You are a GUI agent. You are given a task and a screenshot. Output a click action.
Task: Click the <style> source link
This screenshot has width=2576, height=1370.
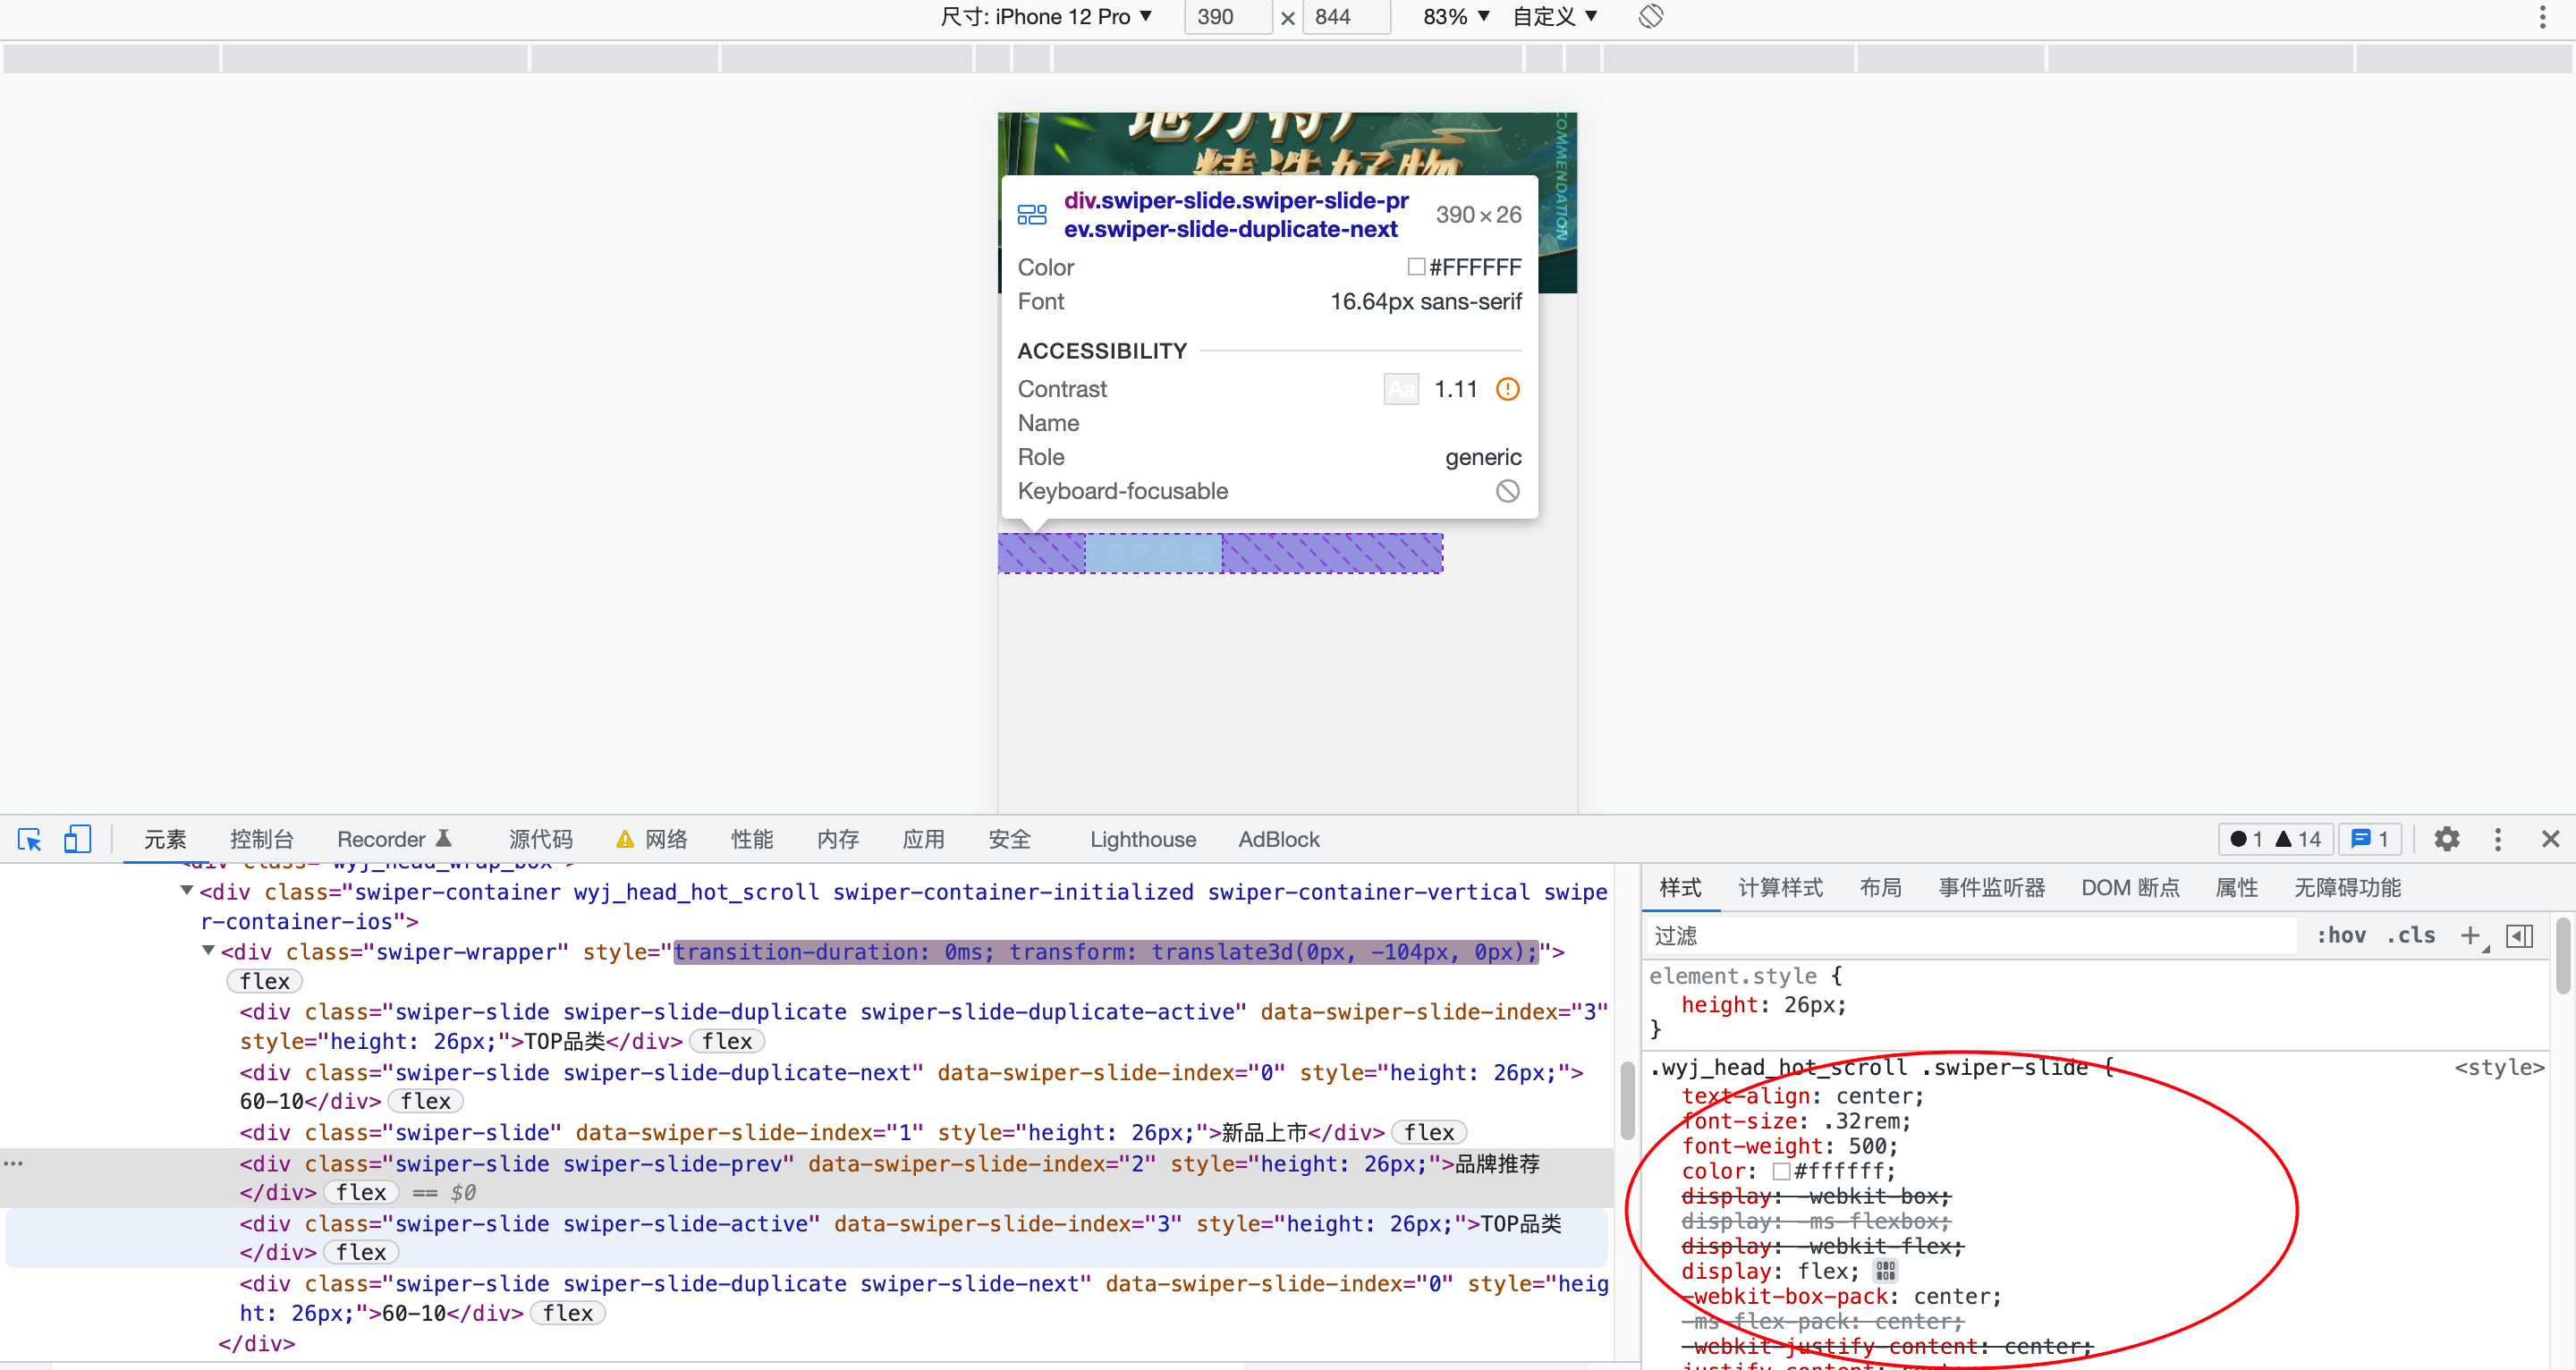(2497, 1067)
